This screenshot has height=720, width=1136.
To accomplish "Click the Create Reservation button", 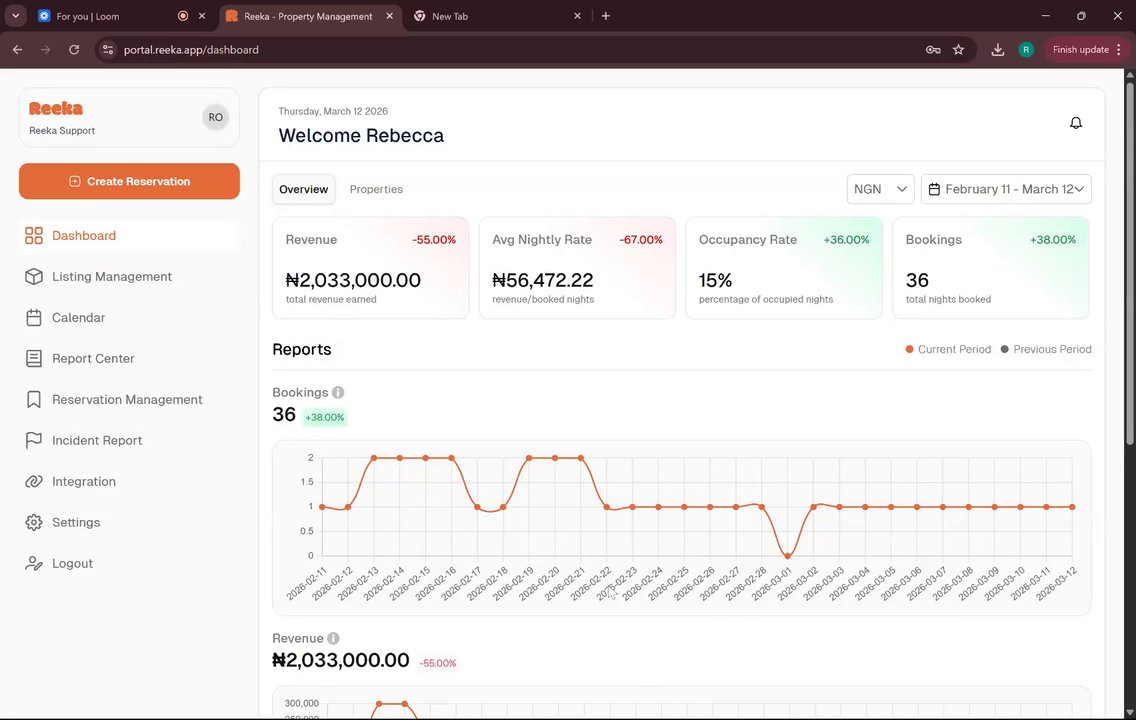I will (129, 181).
